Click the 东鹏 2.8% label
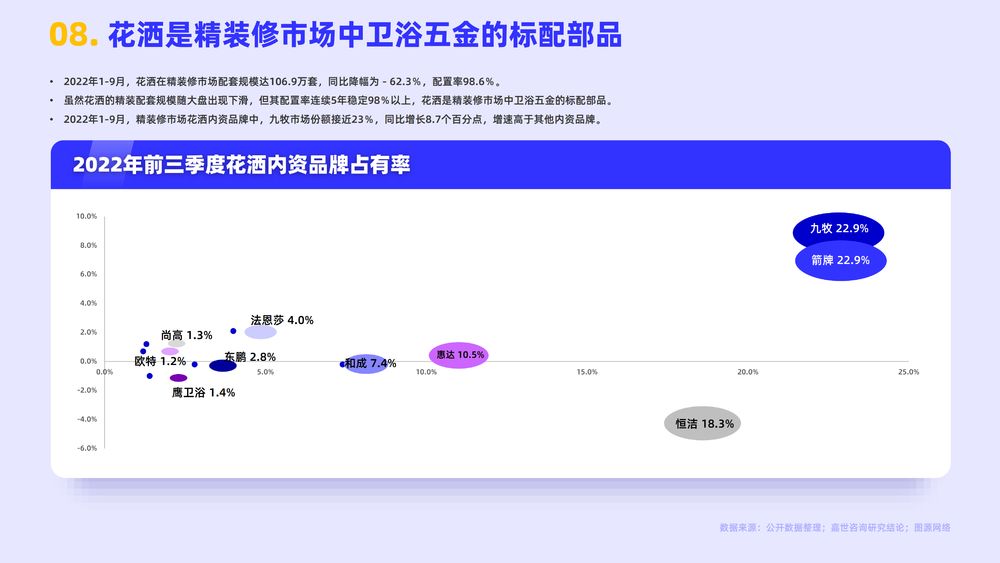Image resolution: width=1000 pixels, height=563 pixels. (x=250, y=357)
